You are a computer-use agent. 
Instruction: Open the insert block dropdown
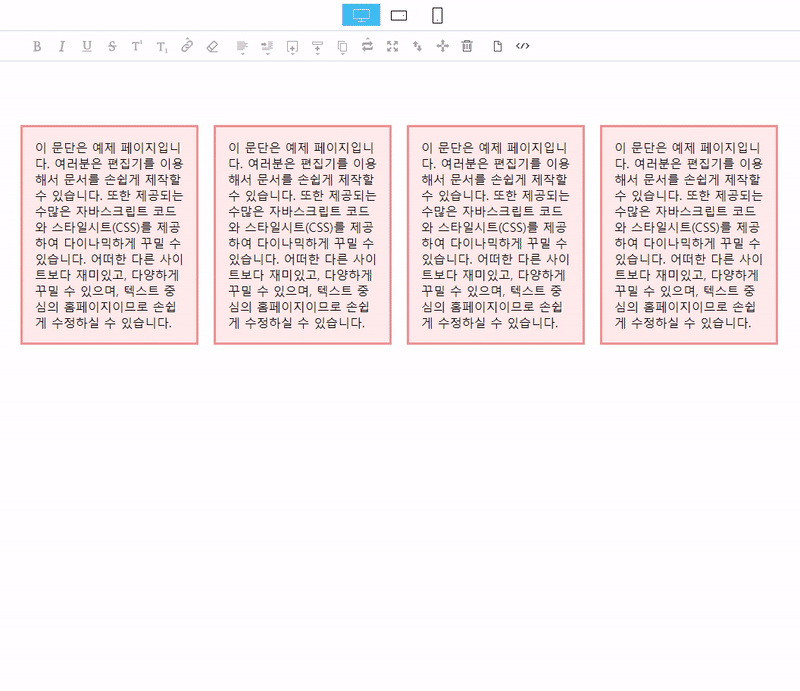tap(292, 46)
